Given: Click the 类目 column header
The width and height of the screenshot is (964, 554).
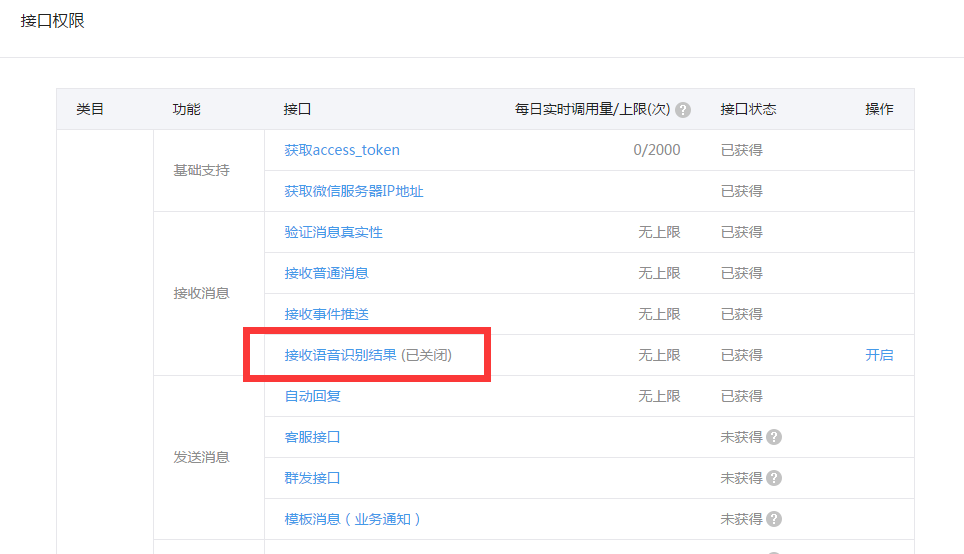Looking at the screenshot, I should coord(90,109).
